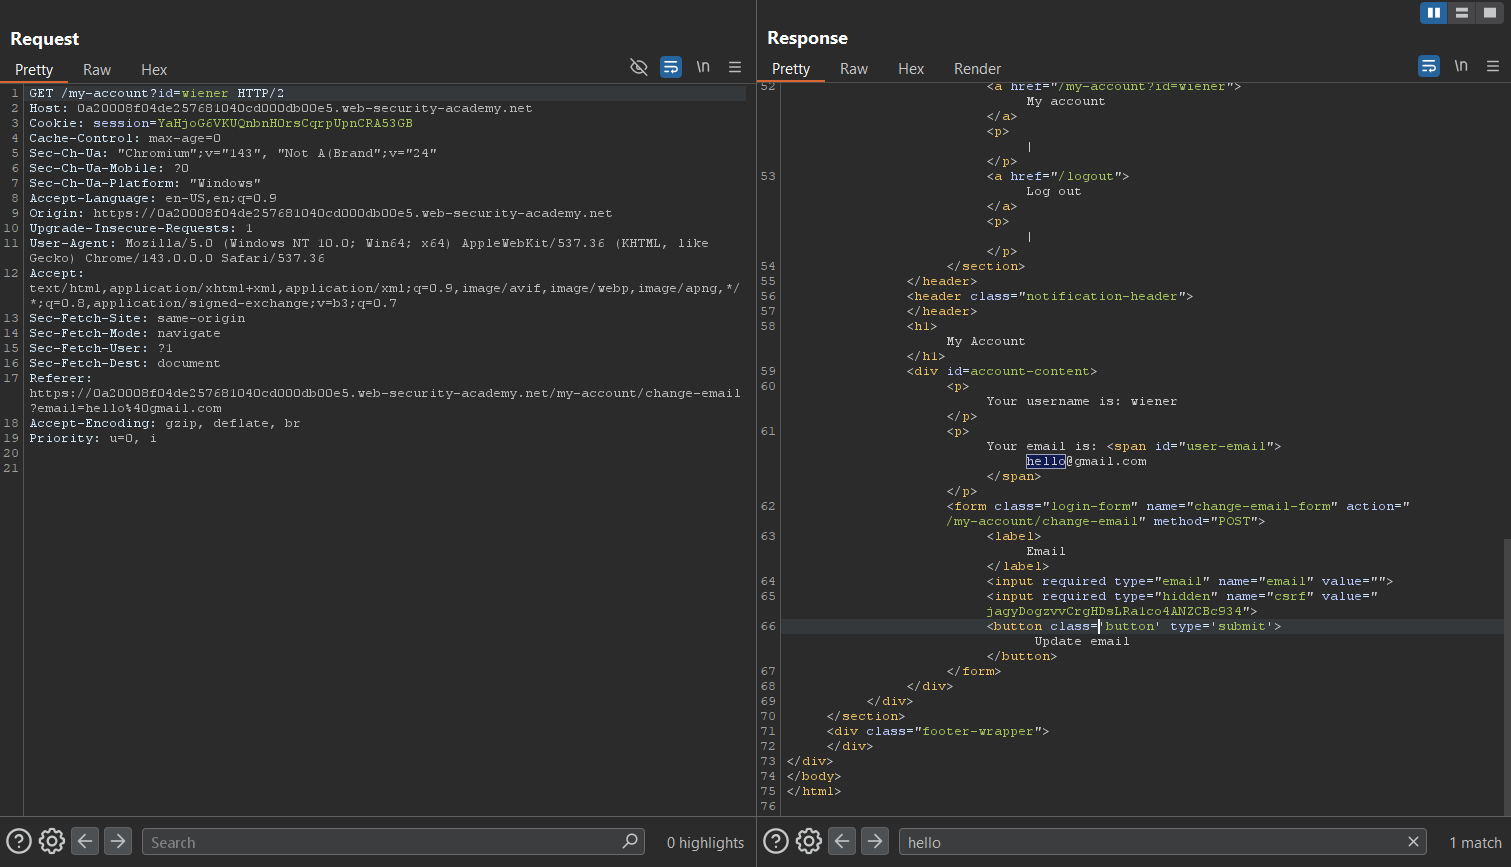Click the button class='button' line

pos(1134,626)
